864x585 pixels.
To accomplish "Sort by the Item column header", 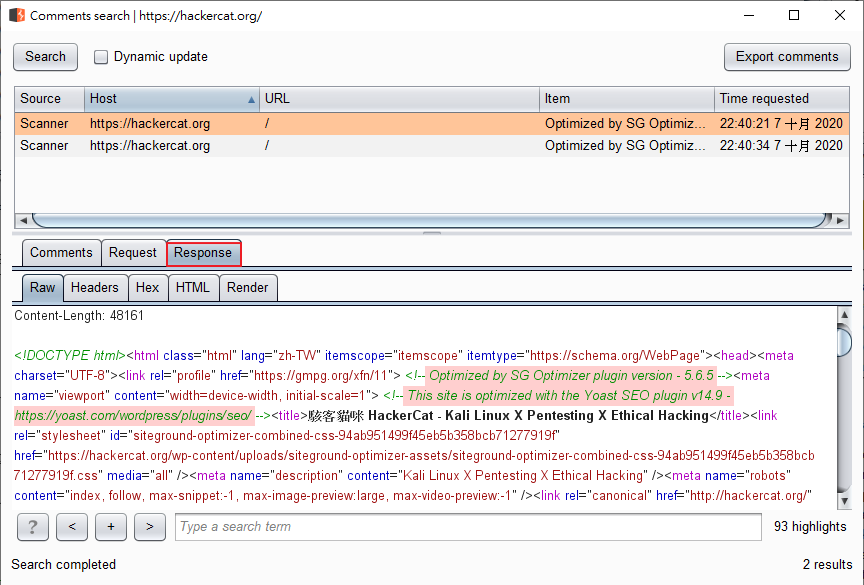I will (x=627, y=99).
